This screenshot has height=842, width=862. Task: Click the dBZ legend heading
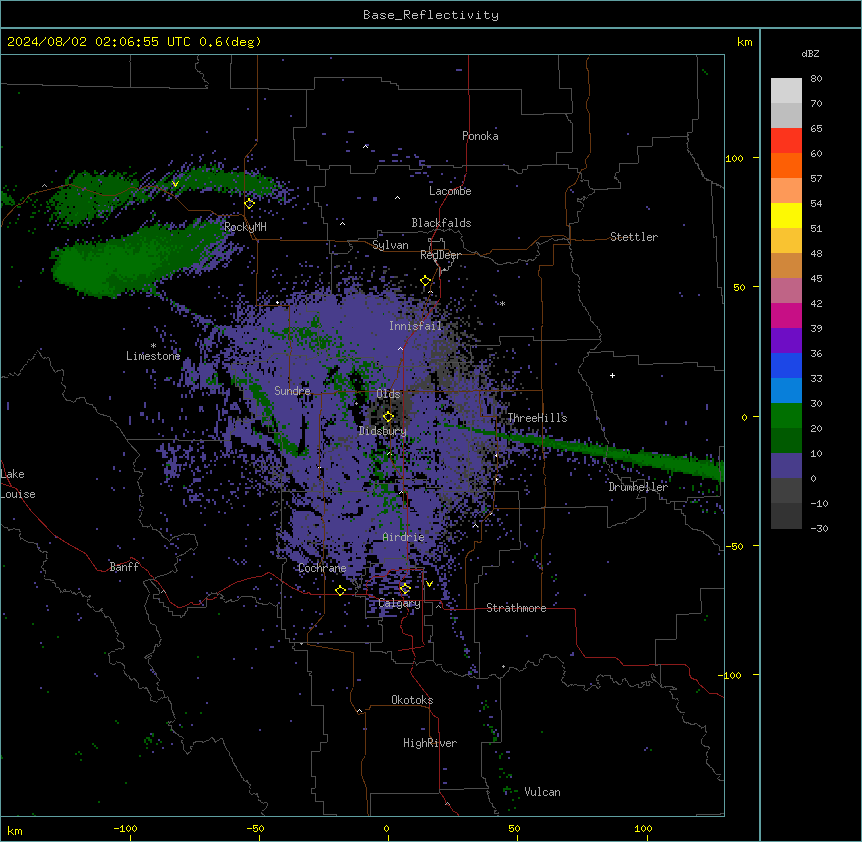[x=810, y=54]
